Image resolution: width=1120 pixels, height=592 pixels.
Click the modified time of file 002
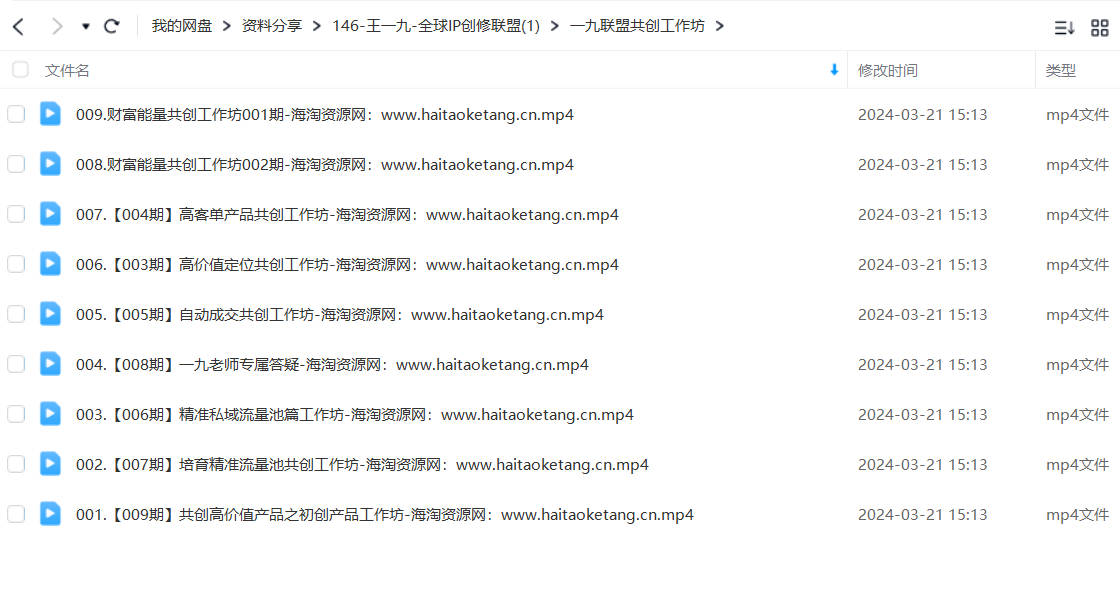[922, 465]
